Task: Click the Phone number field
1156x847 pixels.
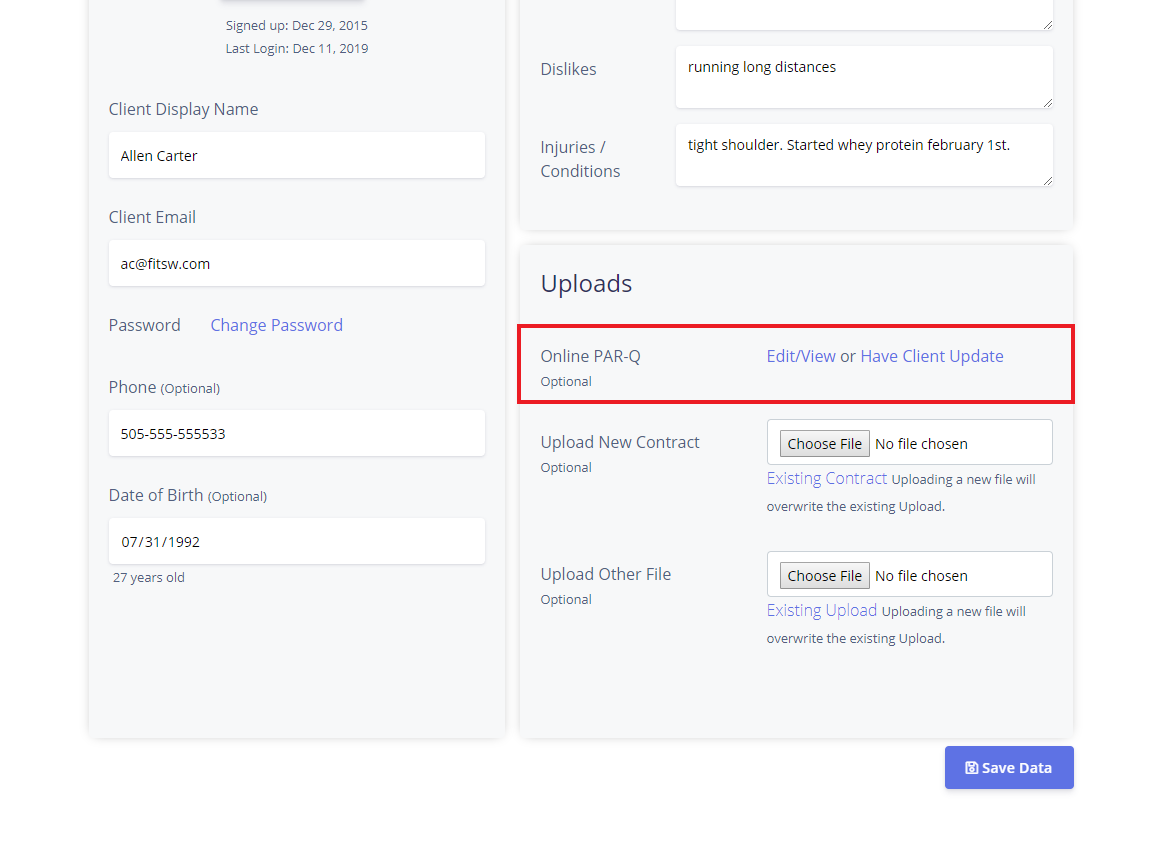Action: coord(296,433)
